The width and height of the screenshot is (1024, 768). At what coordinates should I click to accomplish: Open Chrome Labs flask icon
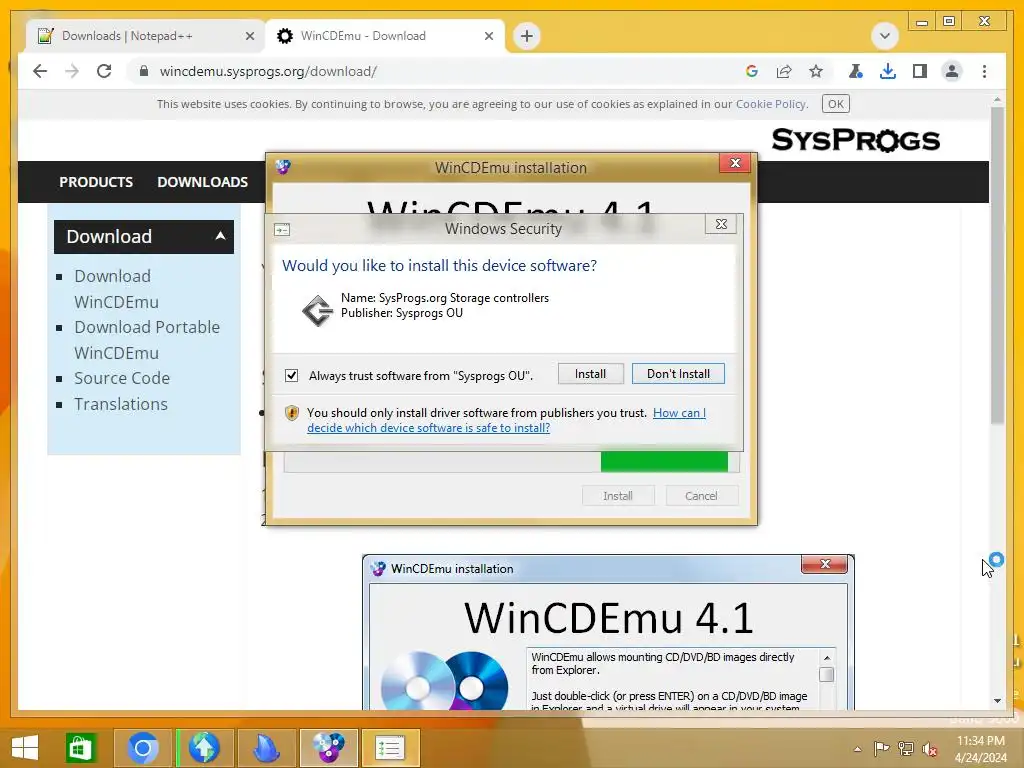[x=856, y=71]
